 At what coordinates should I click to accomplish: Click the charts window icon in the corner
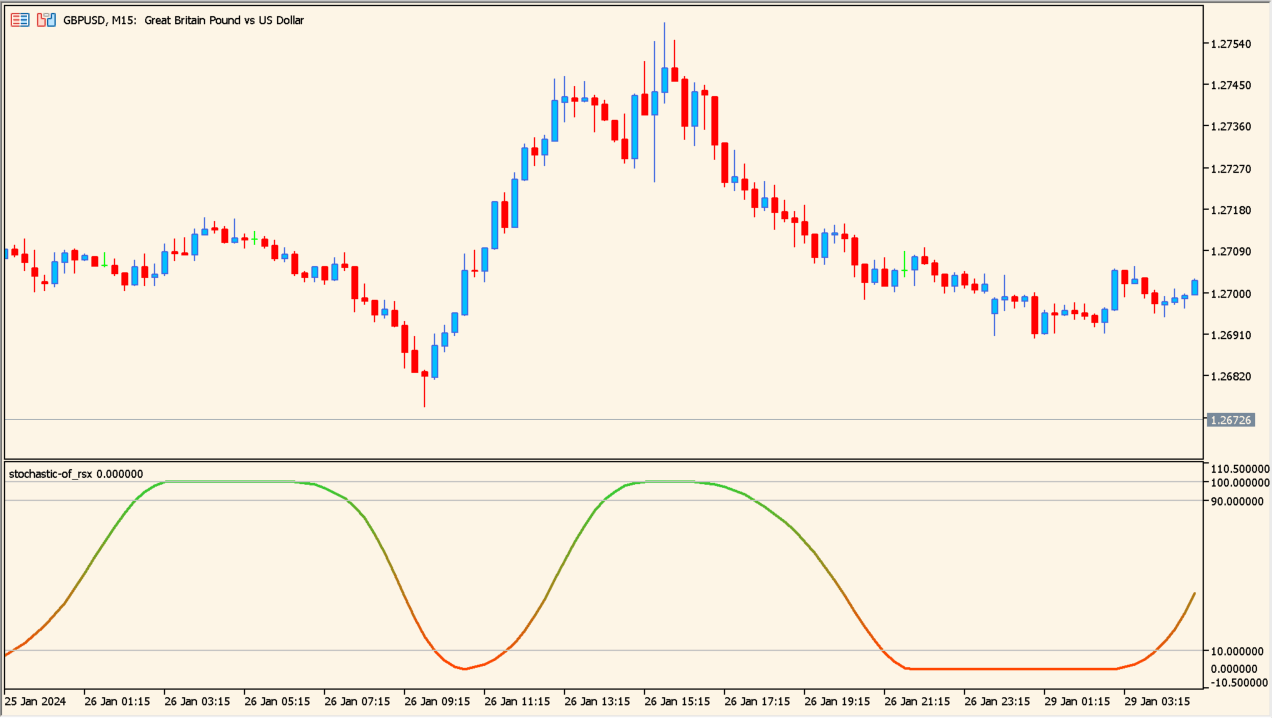pyautogui.click(x=44, y=19)
